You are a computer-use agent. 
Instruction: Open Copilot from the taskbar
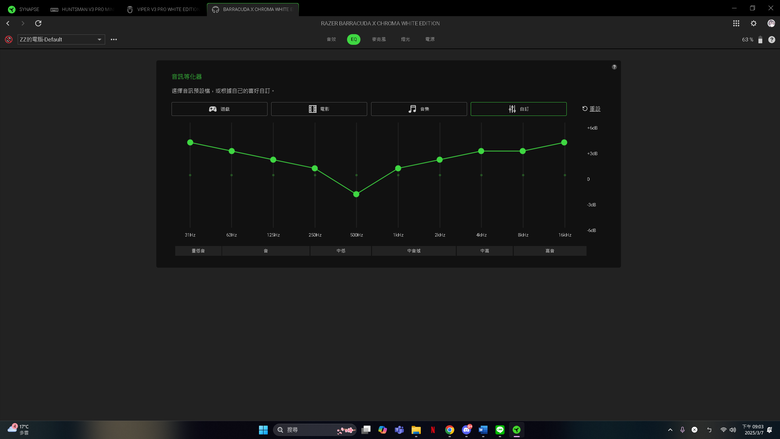(x=383, y=430)
